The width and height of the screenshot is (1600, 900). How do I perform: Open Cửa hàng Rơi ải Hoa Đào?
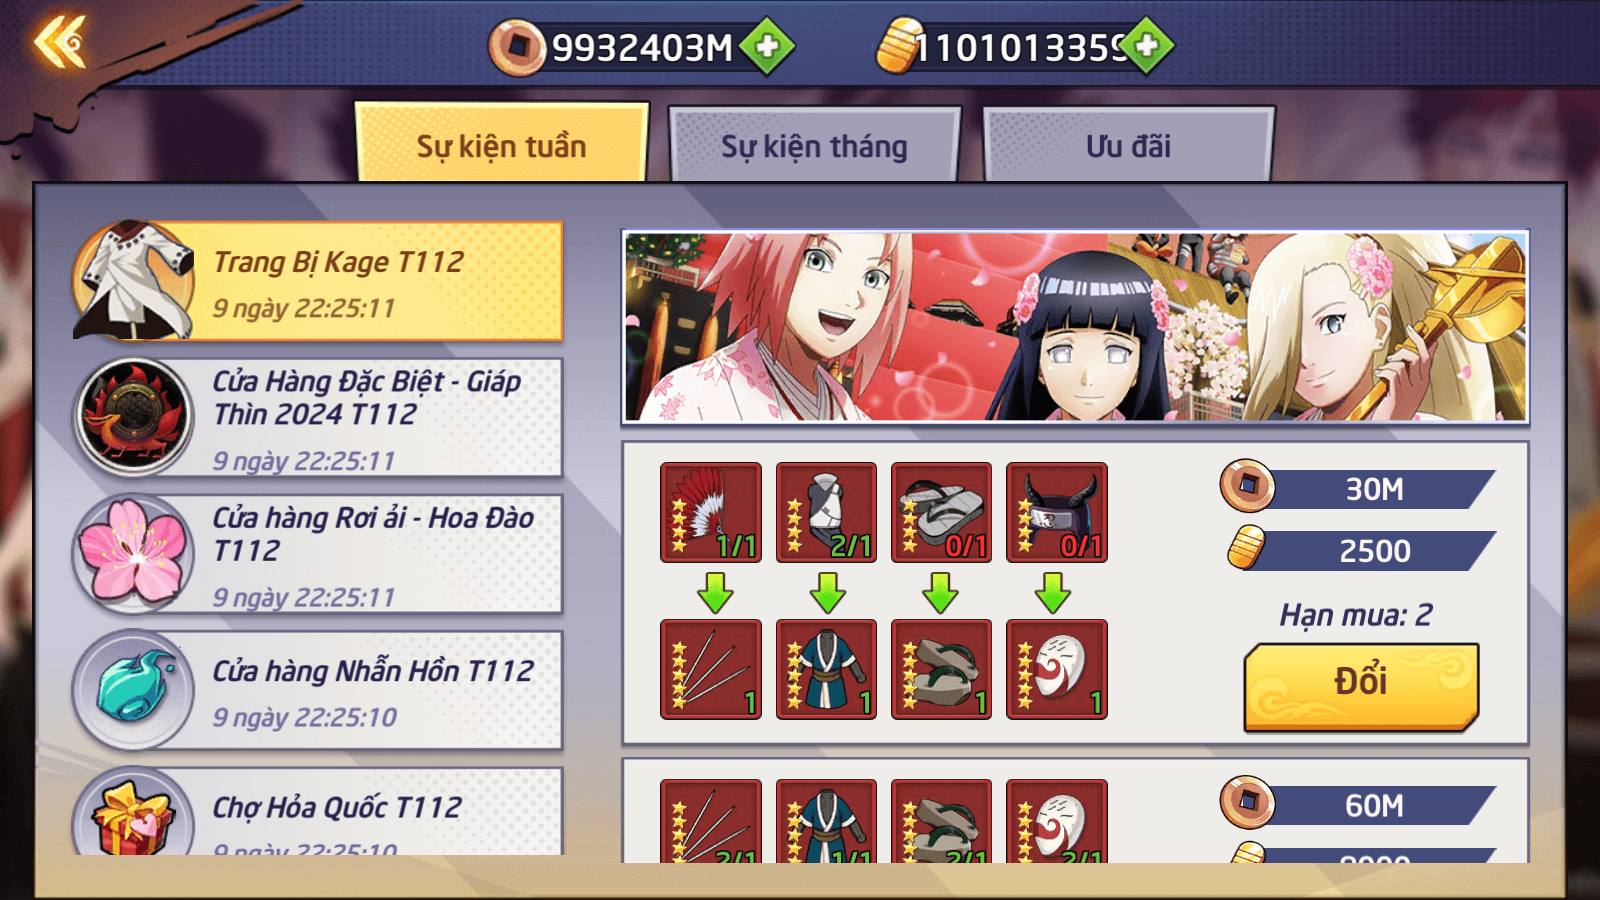(319, 553)
